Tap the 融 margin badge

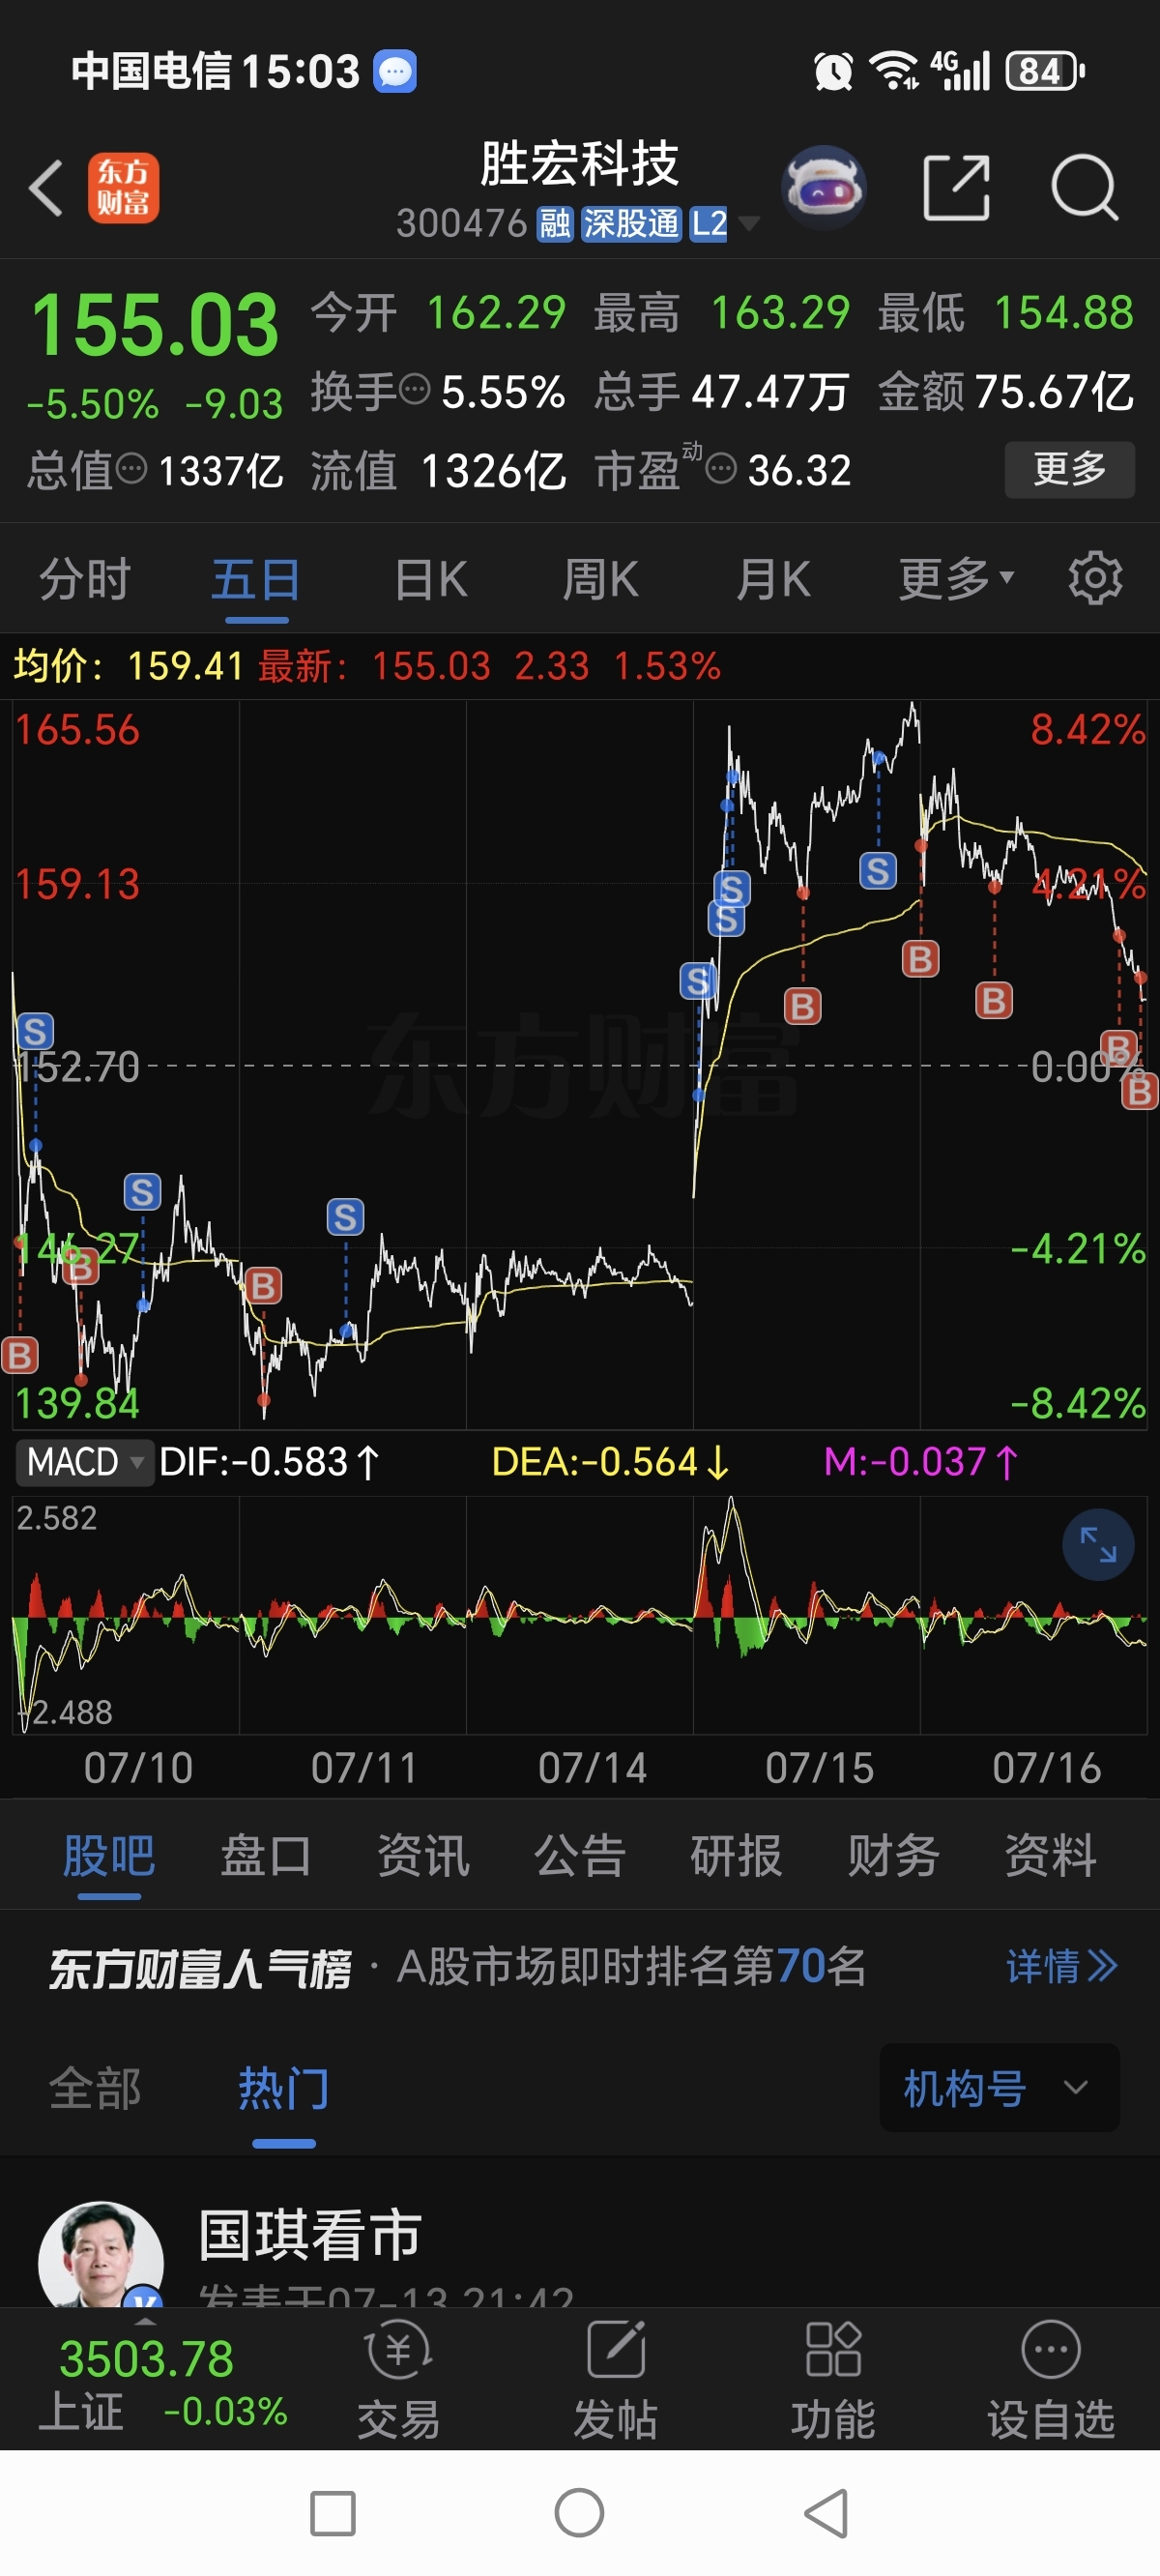point(555,224)
